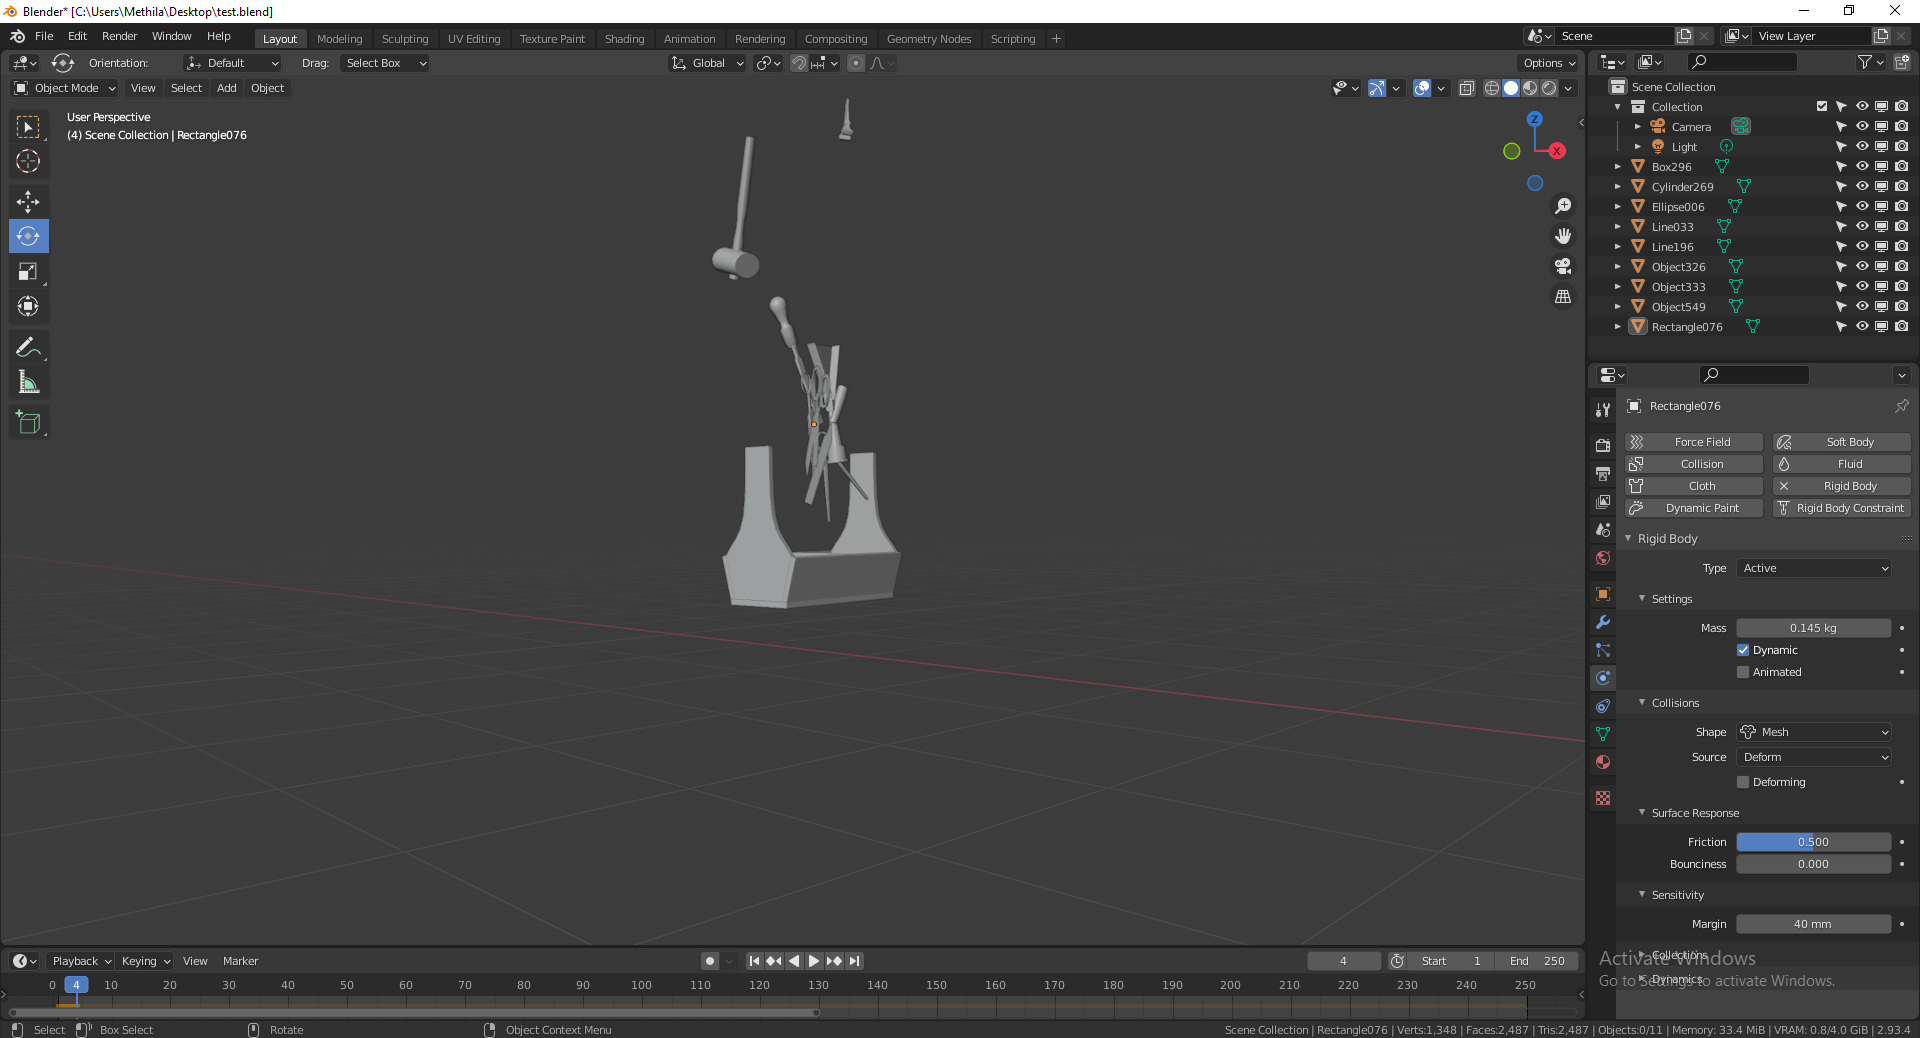1922x1038 pixels.
Task: Open the Object Constraints properties tab
Action: [x=1603, y=706]
